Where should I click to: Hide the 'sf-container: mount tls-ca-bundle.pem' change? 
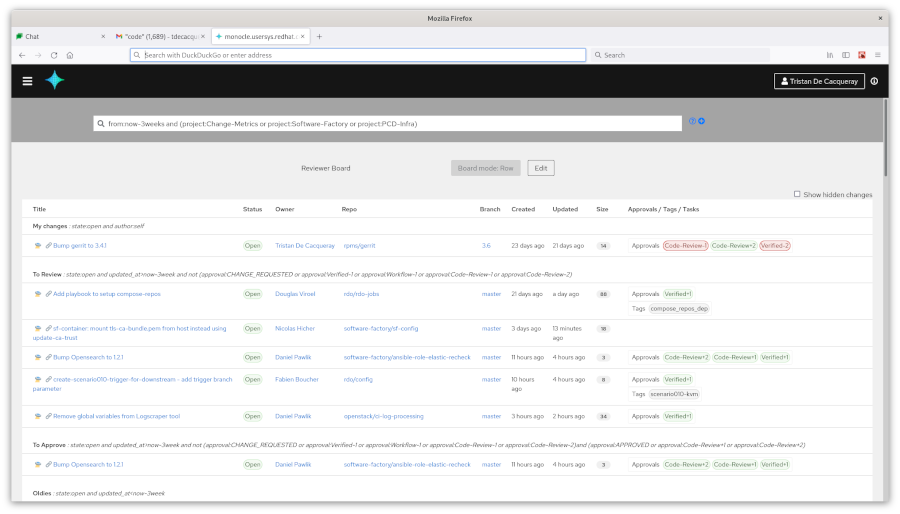(37, 329)
